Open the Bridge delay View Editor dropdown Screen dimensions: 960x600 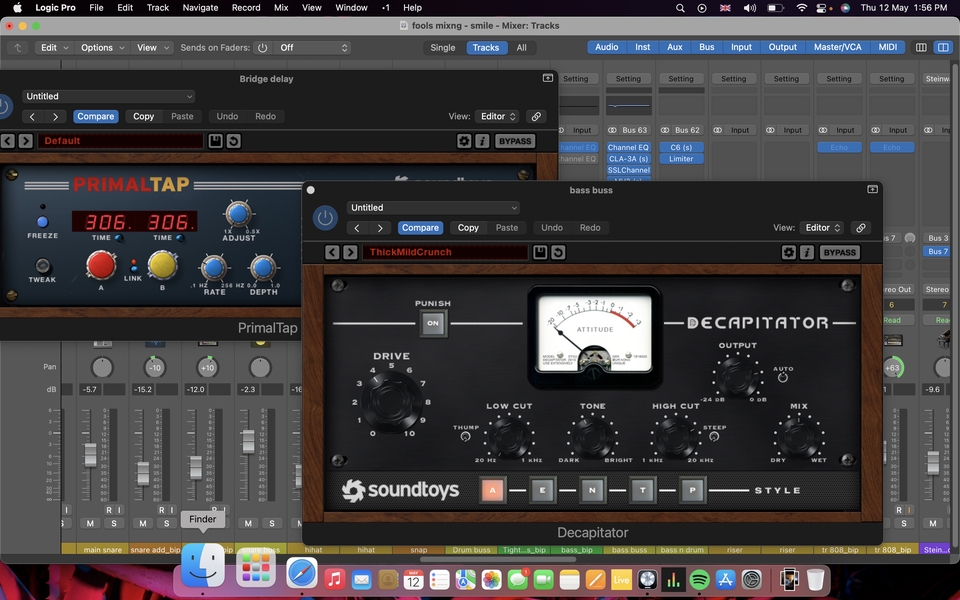click(x=497, y=116)
